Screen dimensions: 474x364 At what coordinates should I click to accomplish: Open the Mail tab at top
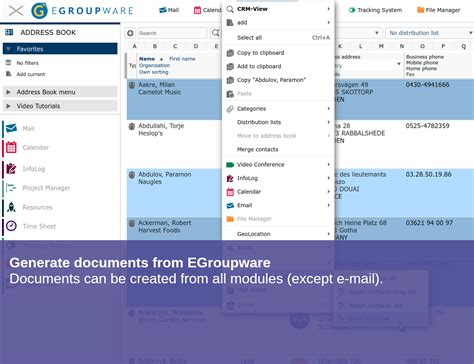tap(169, 10)
